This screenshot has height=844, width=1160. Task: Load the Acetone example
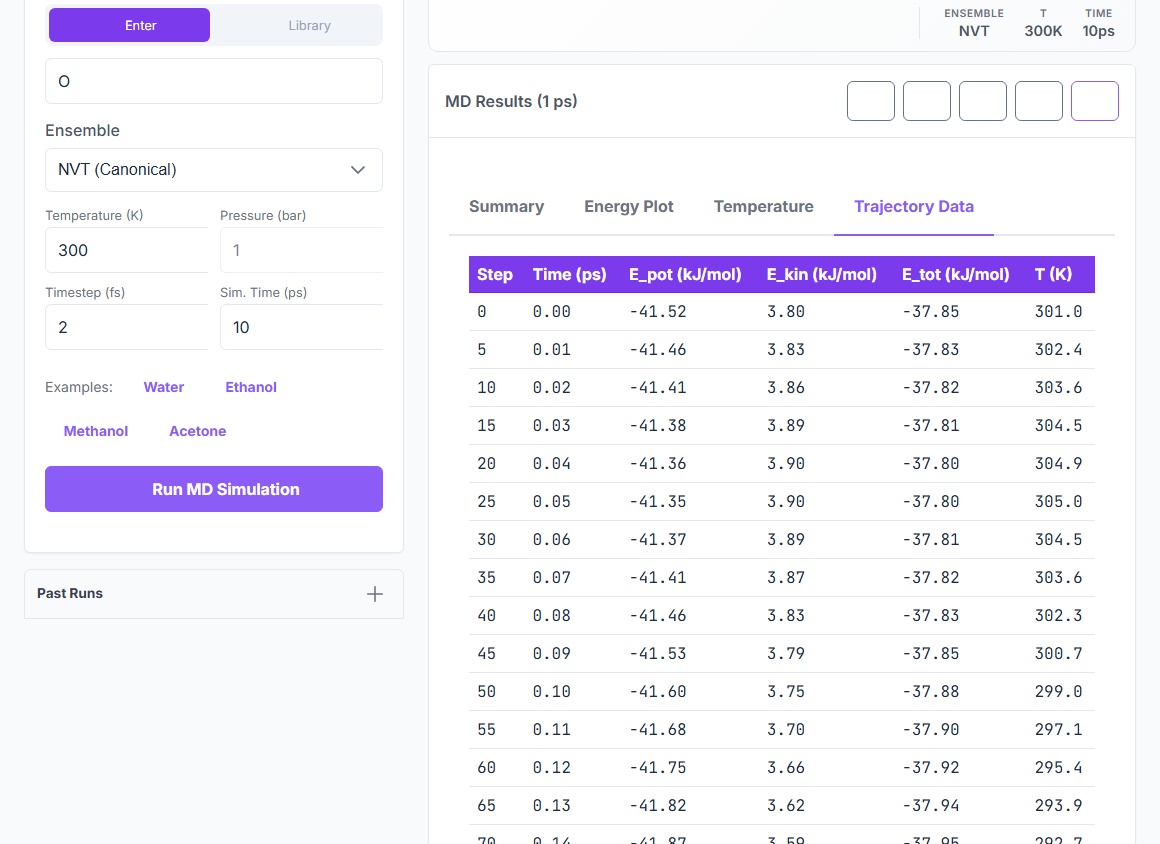point(198,431)
